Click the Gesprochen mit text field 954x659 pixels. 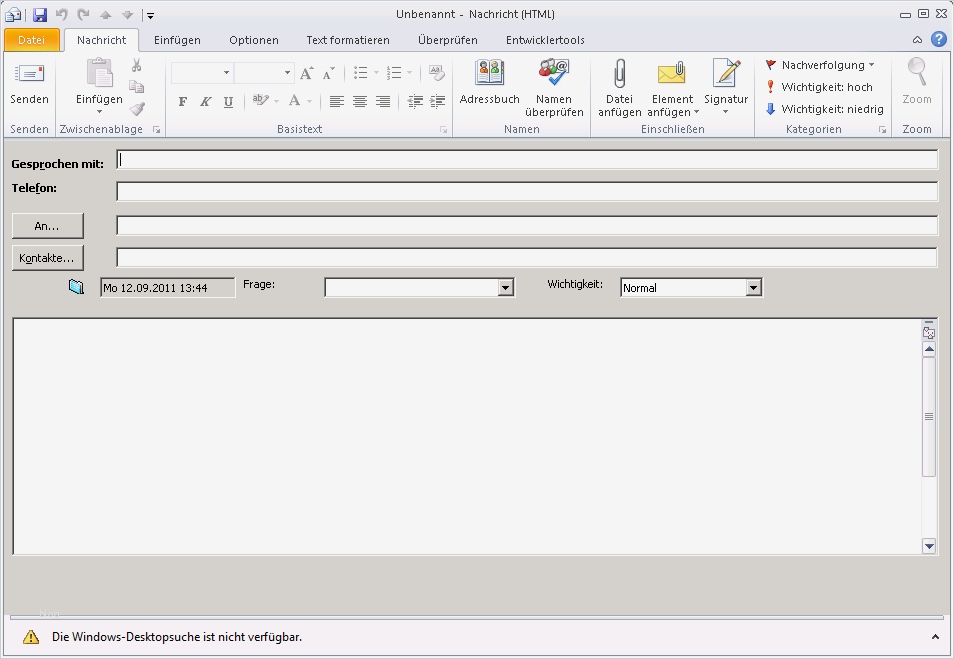(x=527, y=160)
